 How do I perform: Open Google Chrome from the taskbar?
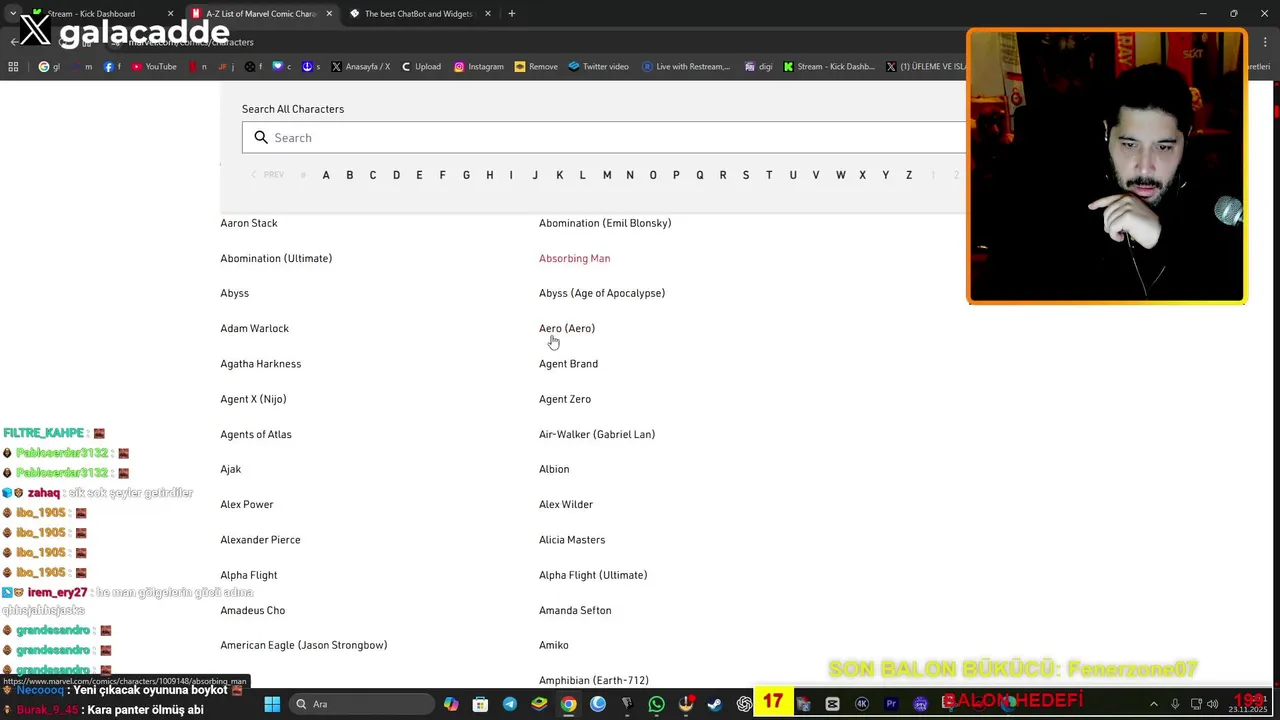click(568, 704)
